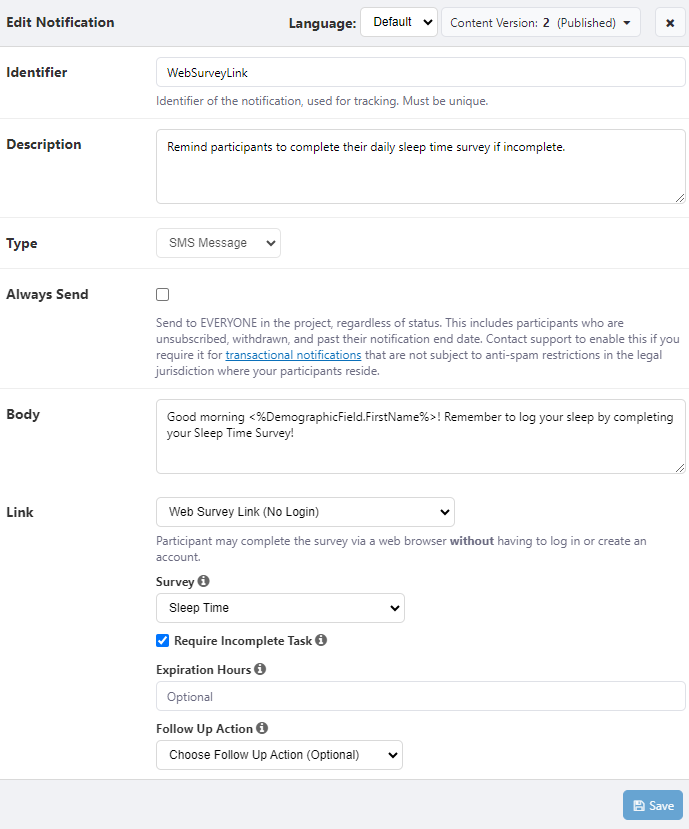The width and height of the screenshot is (689, 829).
Task: Focus the Expiration Hours input
Action: pos(420,696)
